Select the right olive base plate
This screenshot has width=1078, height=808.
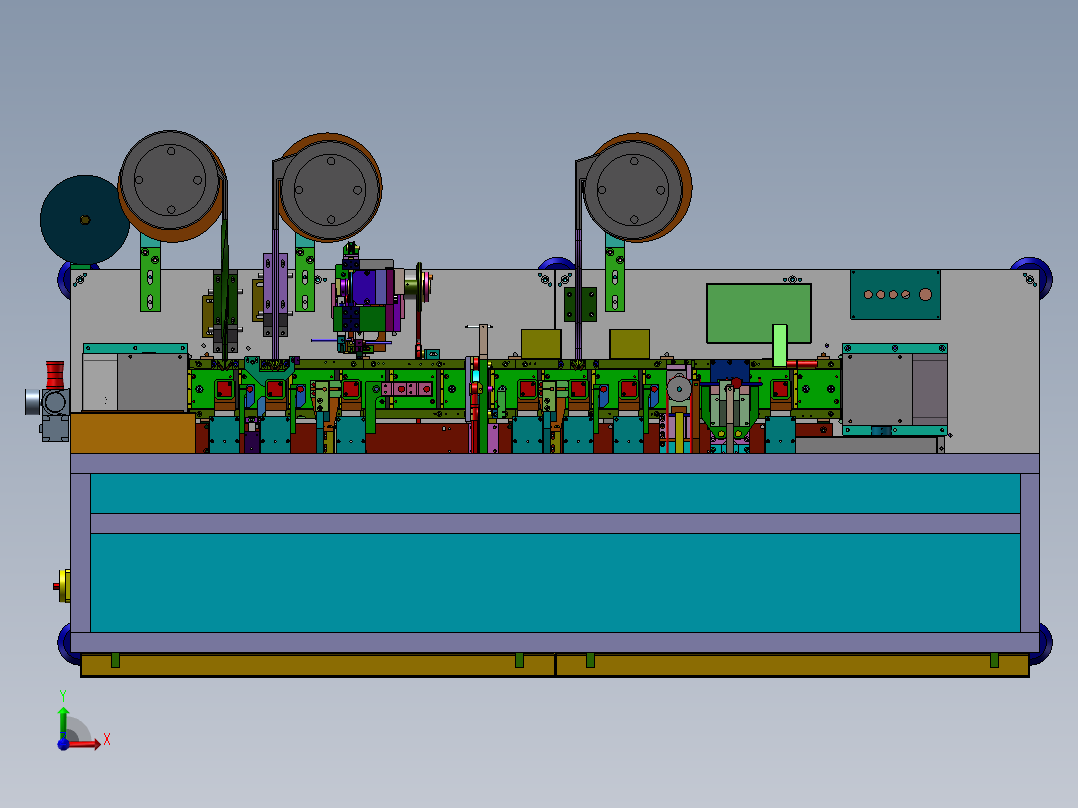[792, 665]
